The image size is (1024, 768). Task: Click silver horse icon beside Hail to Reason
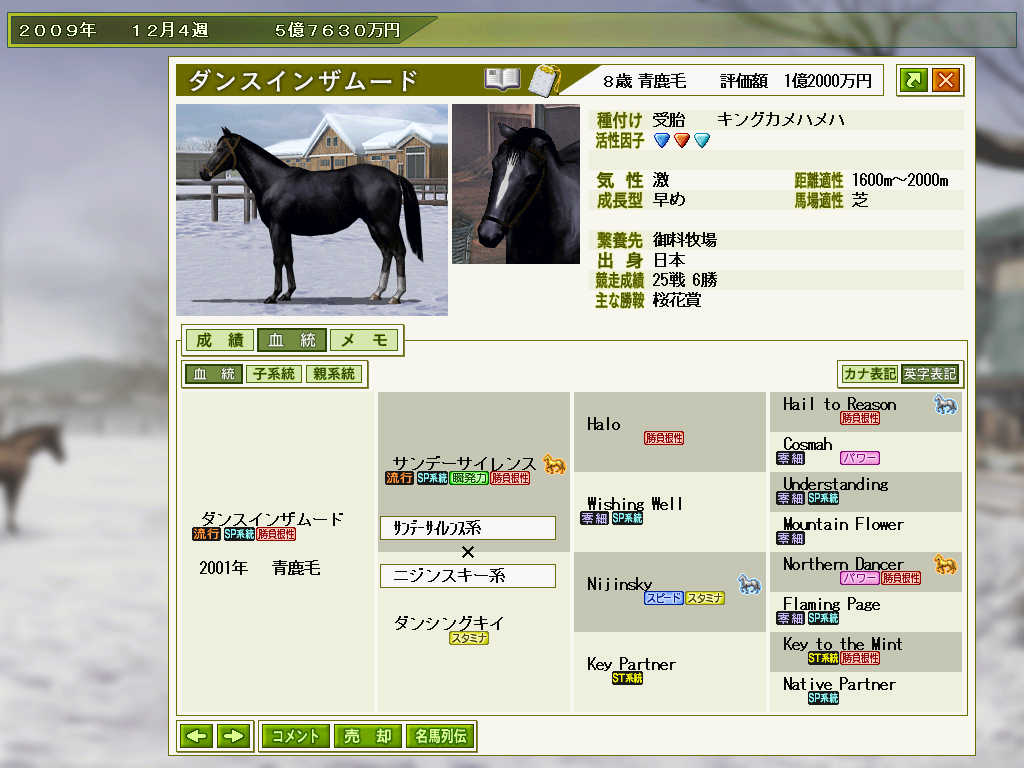coord(945,404)
